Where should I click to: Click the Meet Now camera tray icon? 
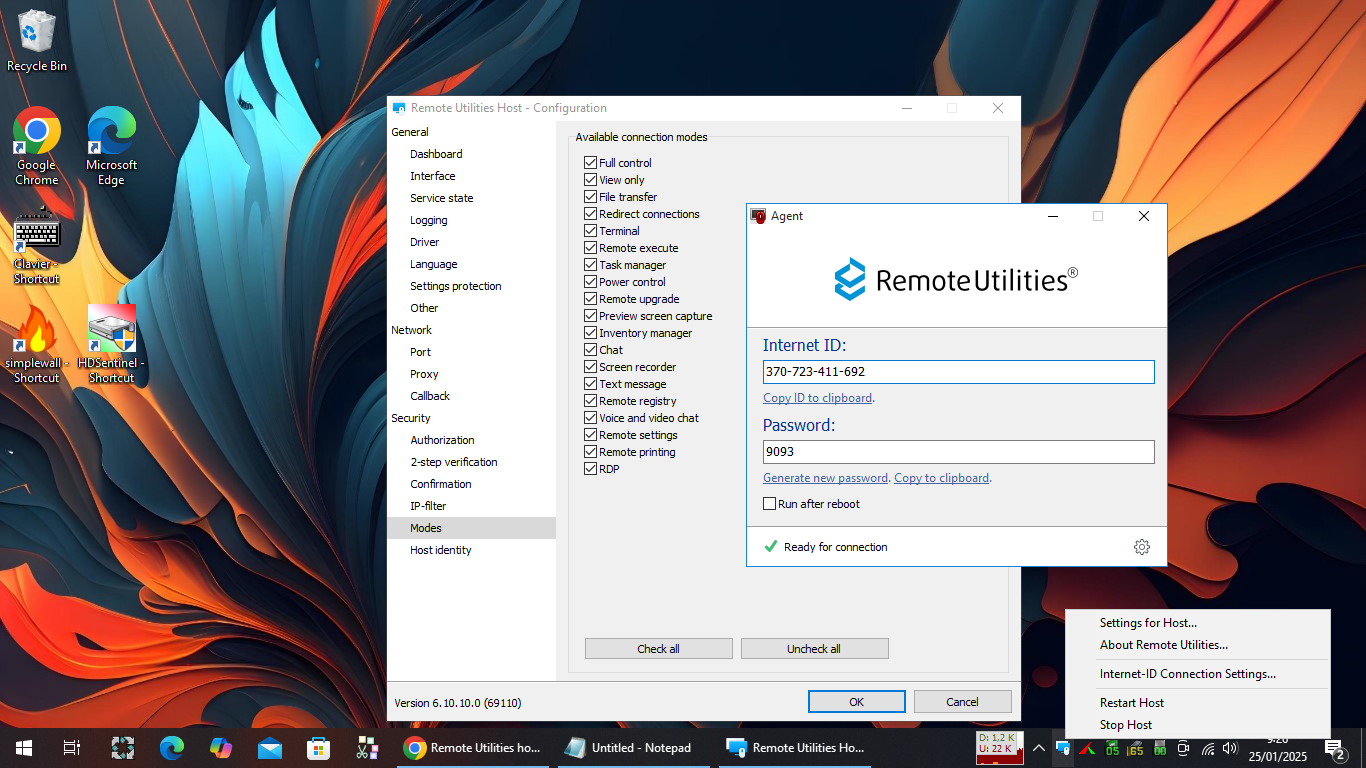click(1184, 748)
